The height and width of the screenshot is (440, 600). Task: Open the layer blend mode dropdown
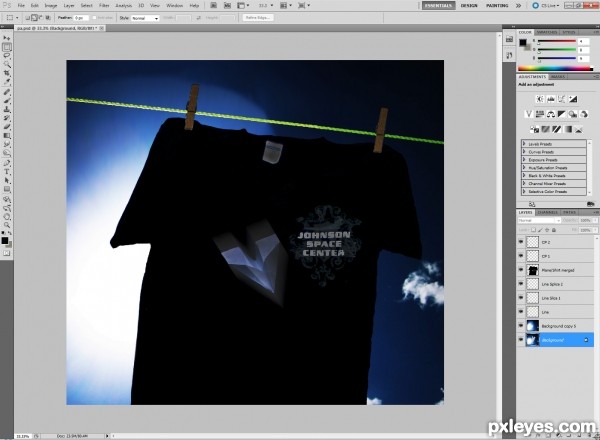click(x=539, y=220)
